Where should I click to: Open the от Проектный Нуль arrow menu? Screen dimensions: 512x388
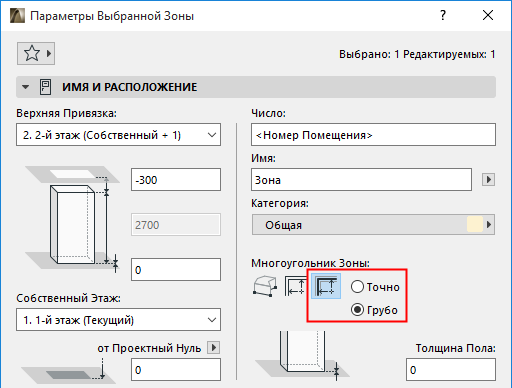(214, 348)
